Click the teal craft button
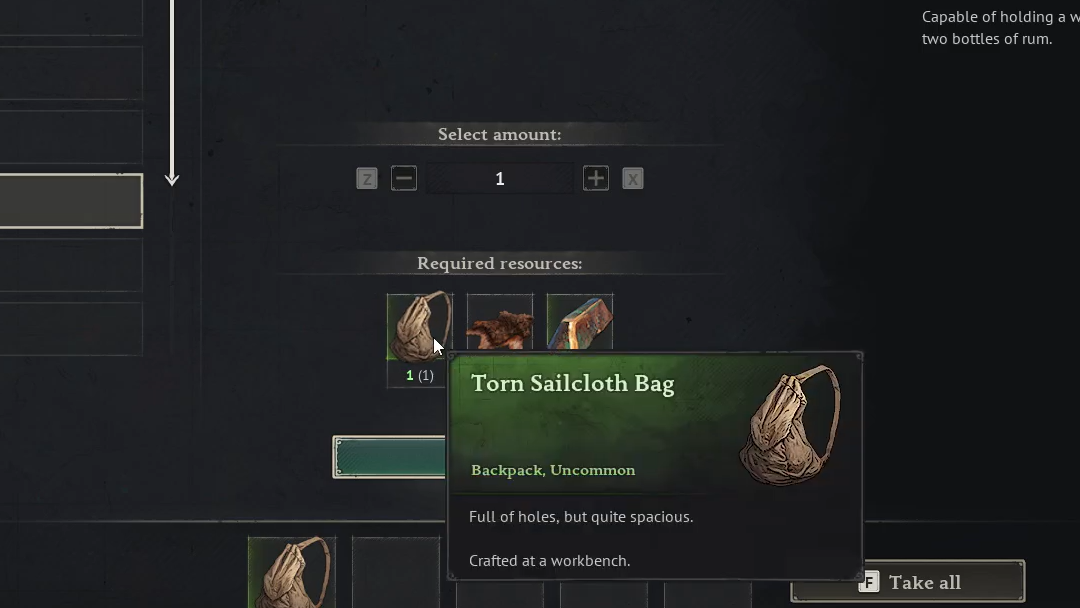The image size is (1080, 608). pos(390,457)
